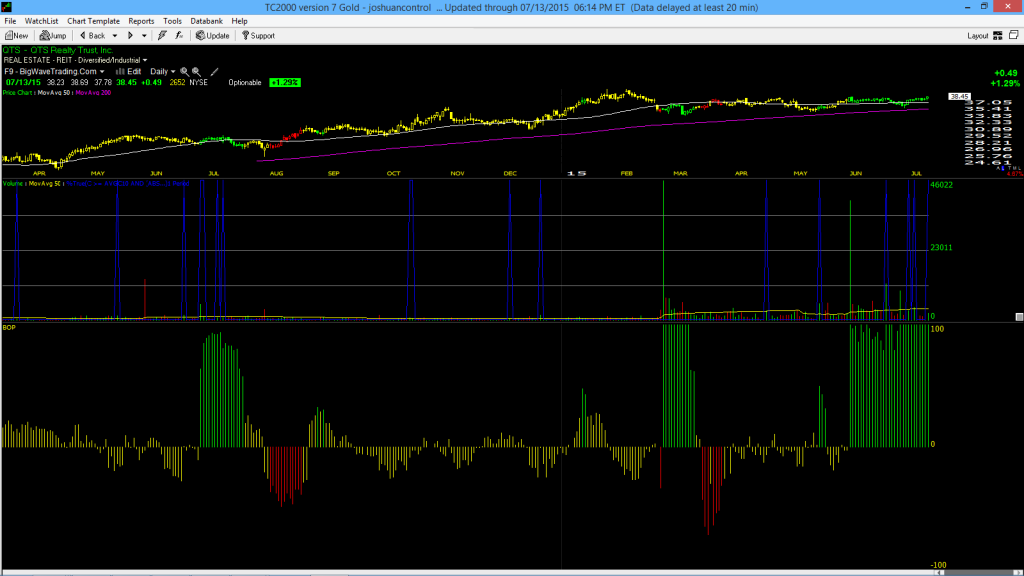Open the Chart Template menu
The width and height of the screenshot is (1024, 576).
click(93, 21)
